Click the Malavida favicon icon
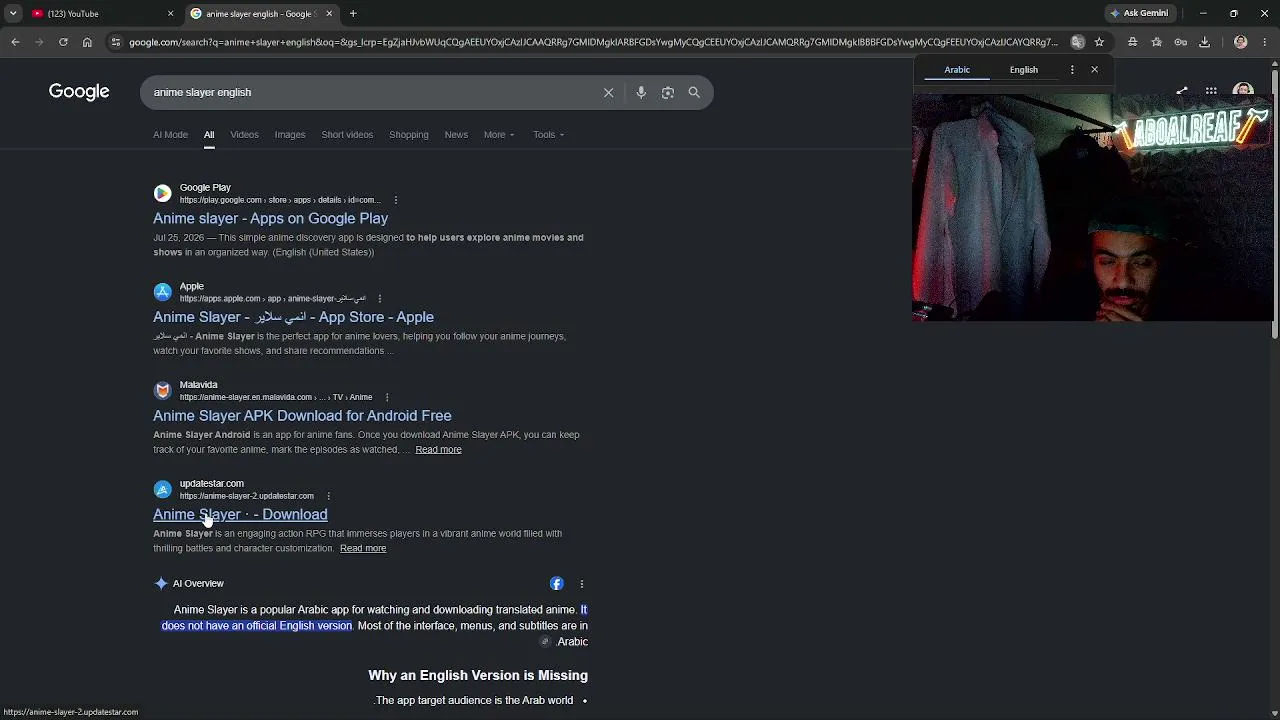Screen dimensions: 1280x720 coord(162,391)
